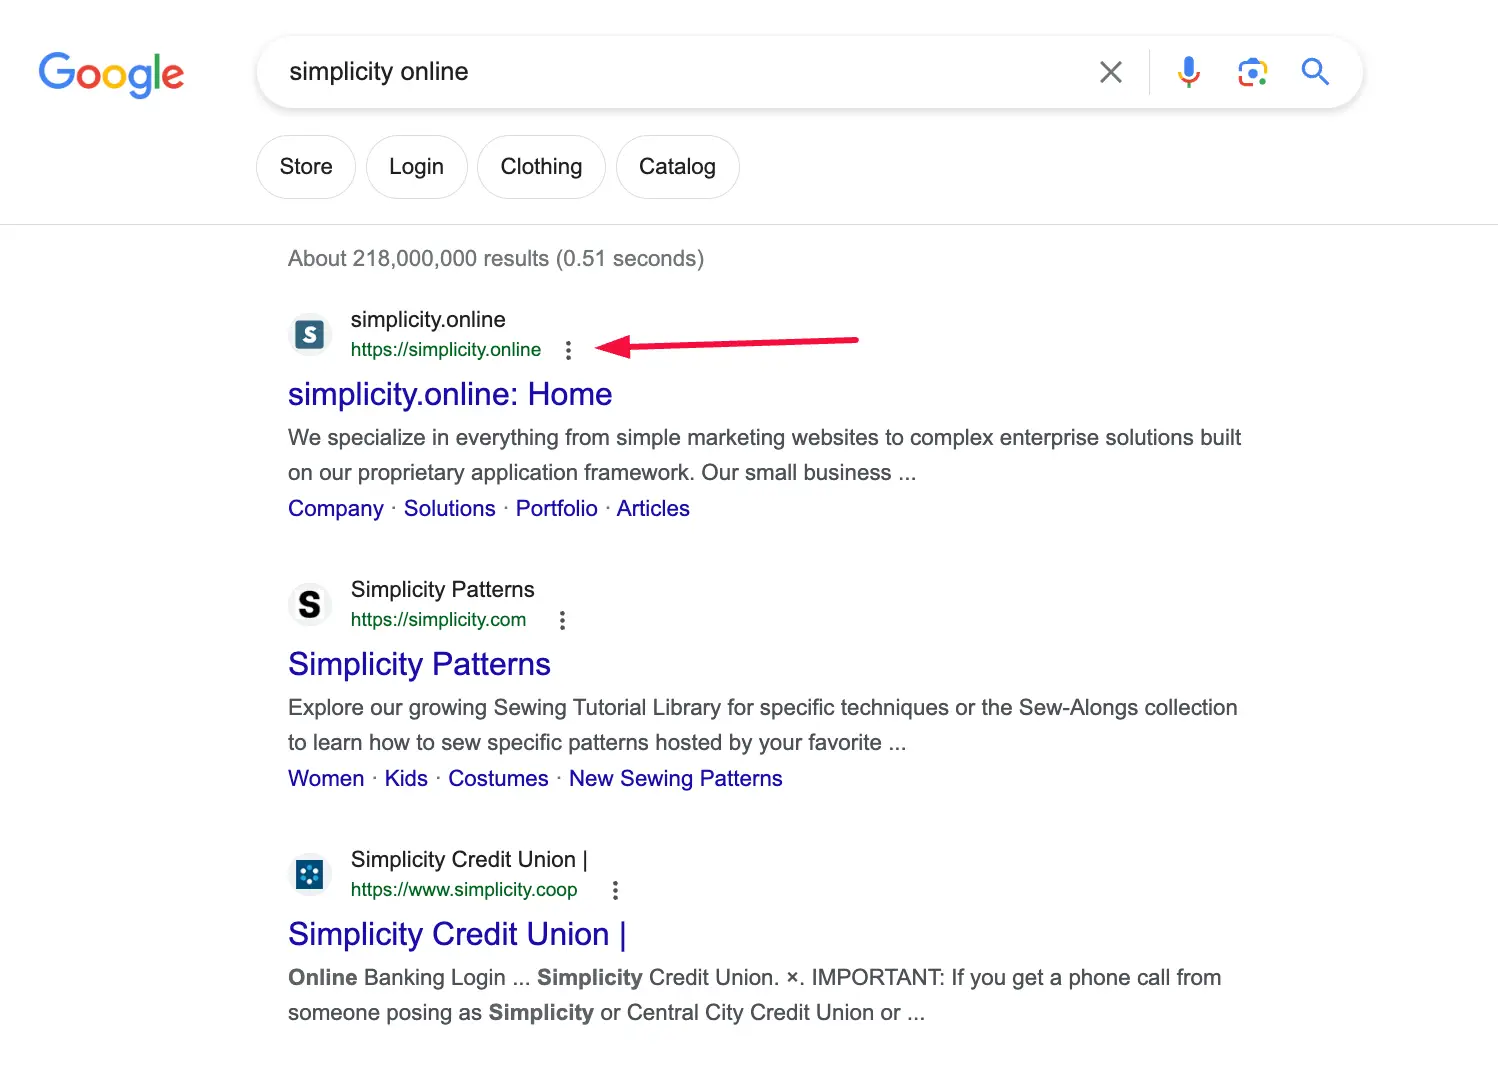Image resolution: width=1498 pixels, height=1080 pixels.
Task: Open three-dot menu for simplicity.com result
Action: [x=562, y=620]
